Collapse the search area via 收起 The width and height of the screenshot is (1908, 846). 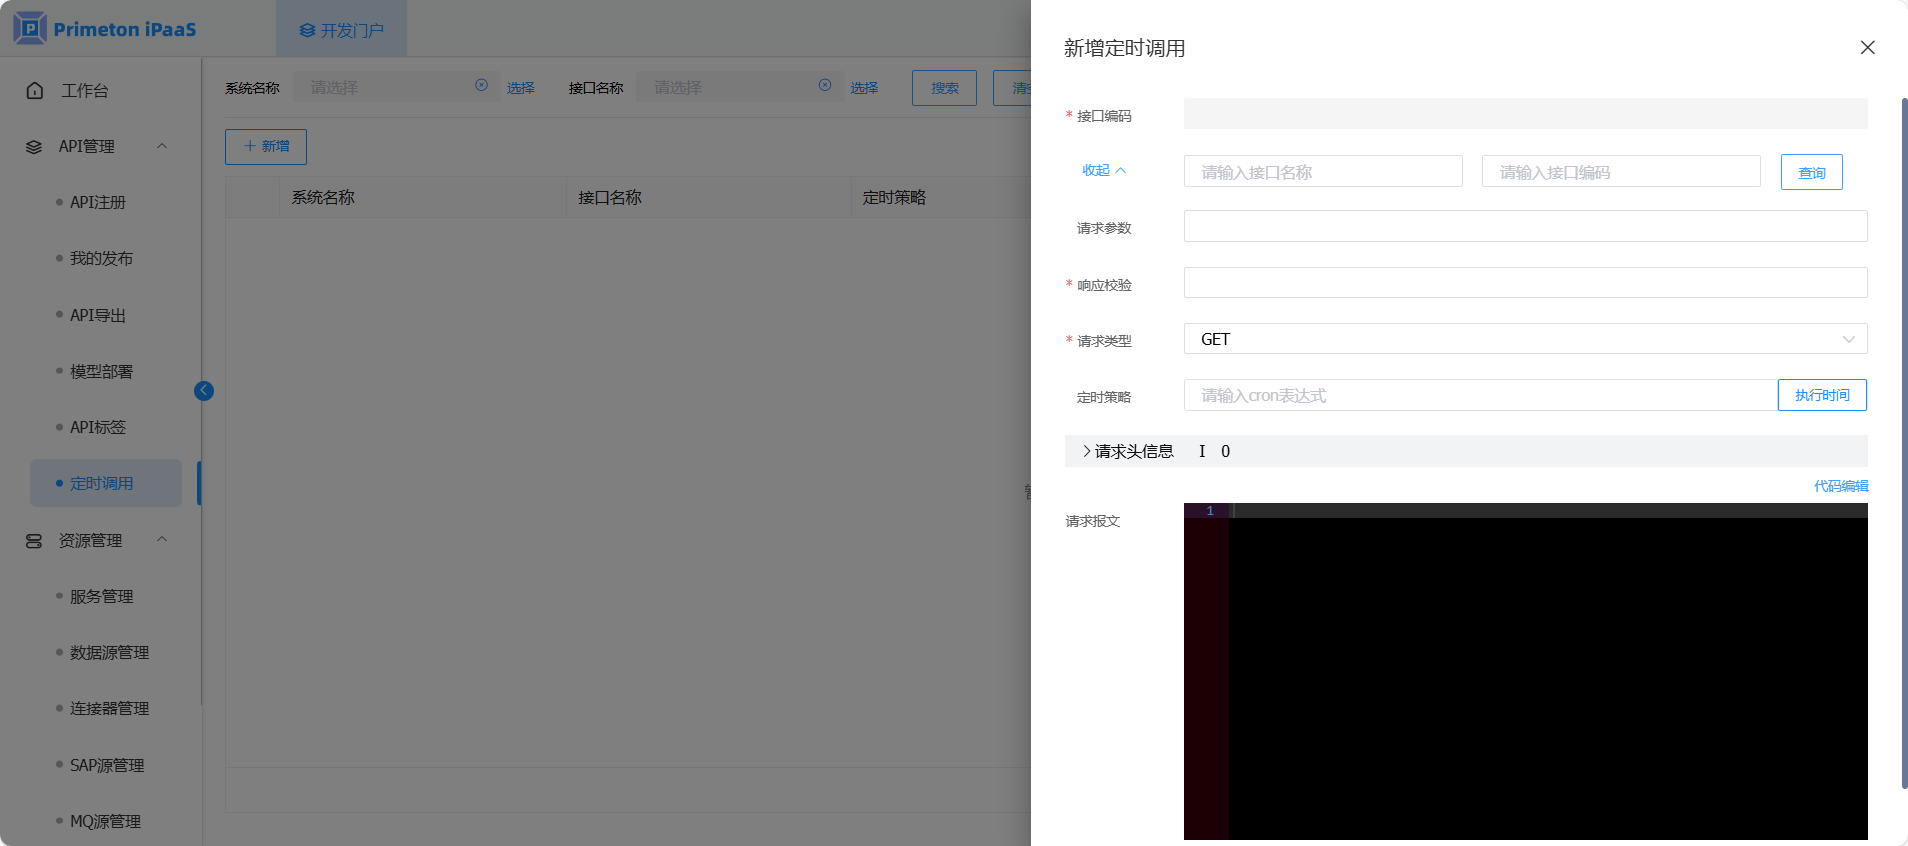pyautogui.click(x=1103, y=171)
